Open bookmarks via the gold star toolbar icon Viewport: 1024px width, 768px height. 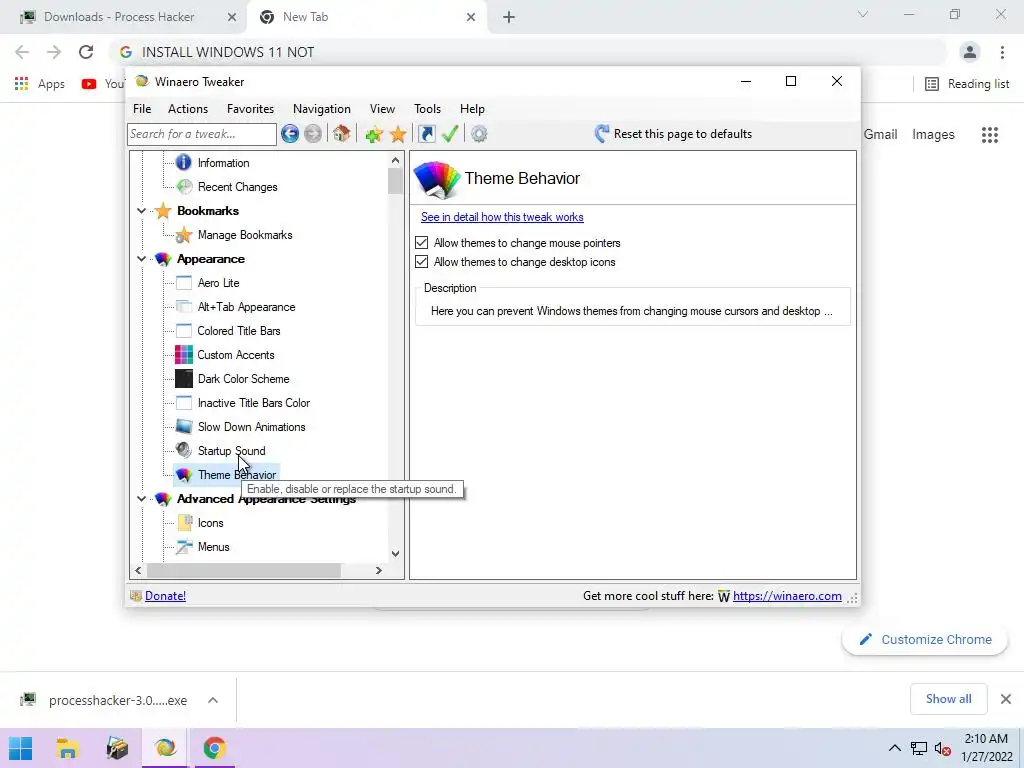pyautogui.click(x=398, y=135)
